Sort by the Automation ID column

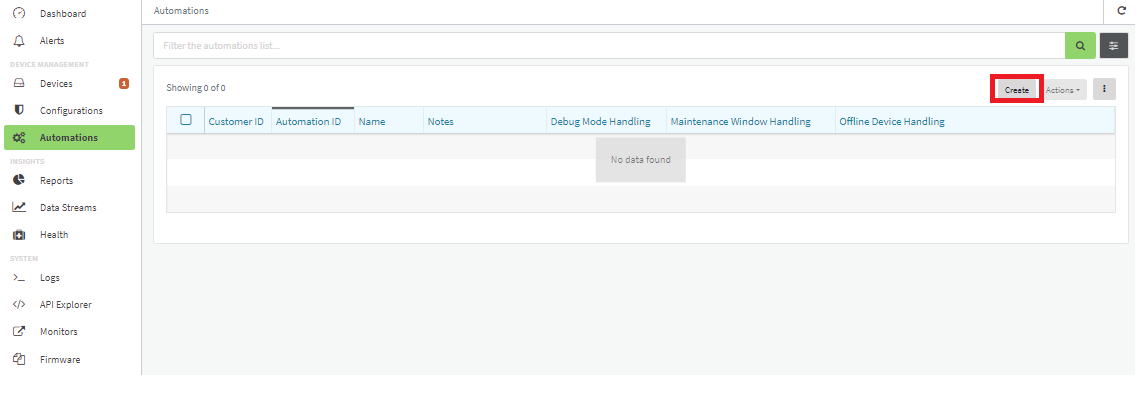pyautogui.click(x=308, y=121)
